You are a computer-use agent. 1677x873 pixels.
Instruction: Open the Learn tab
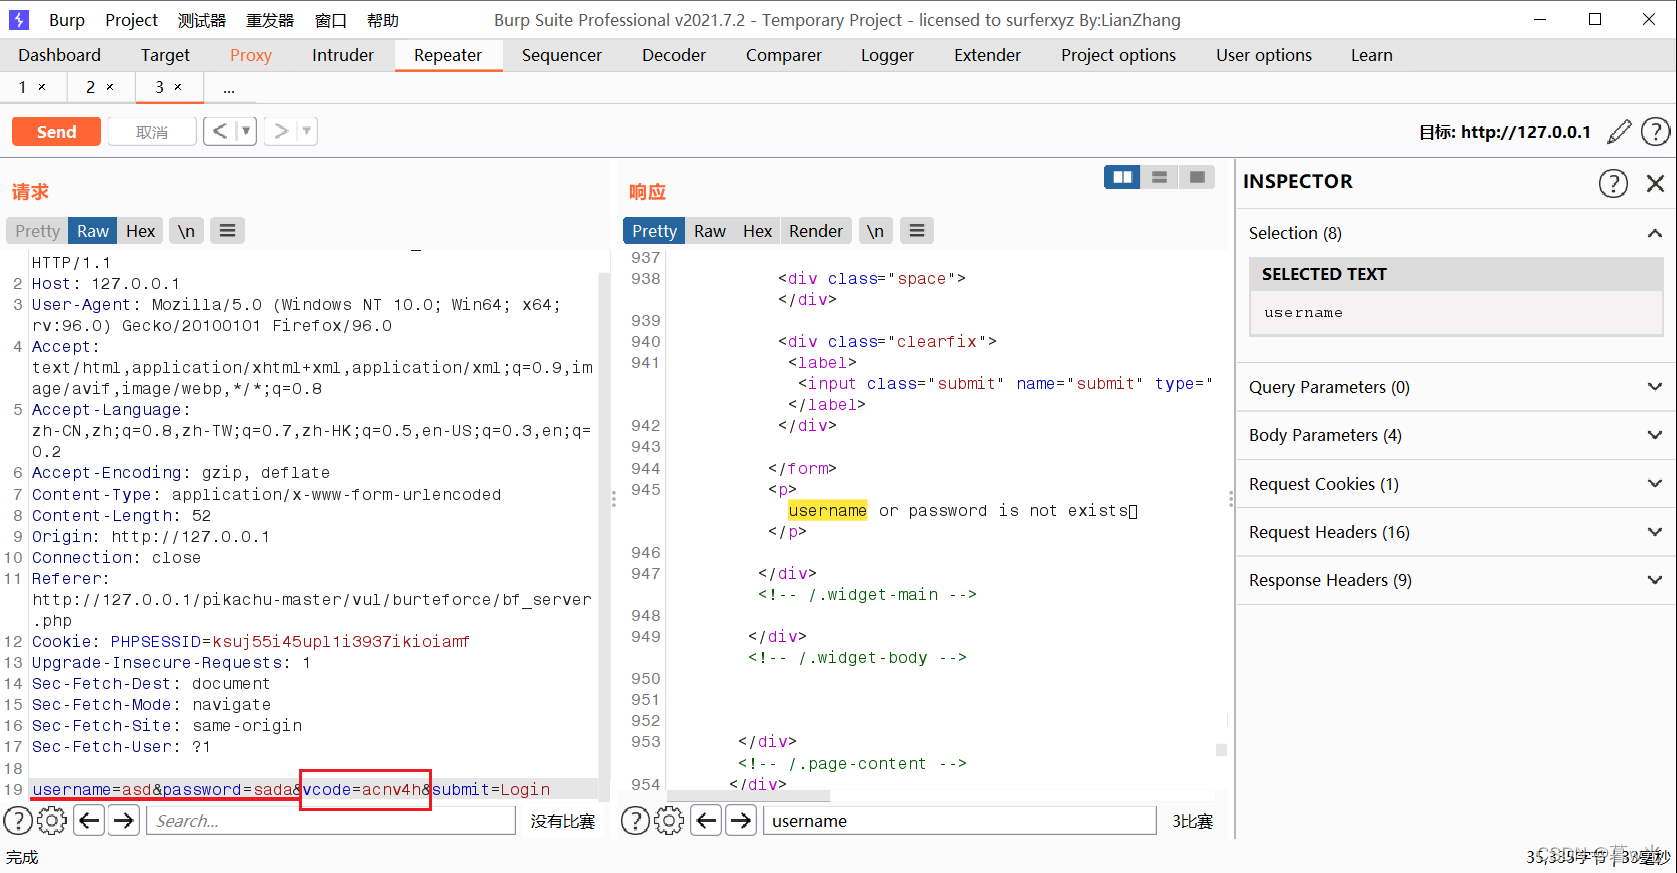[1371, 55]
